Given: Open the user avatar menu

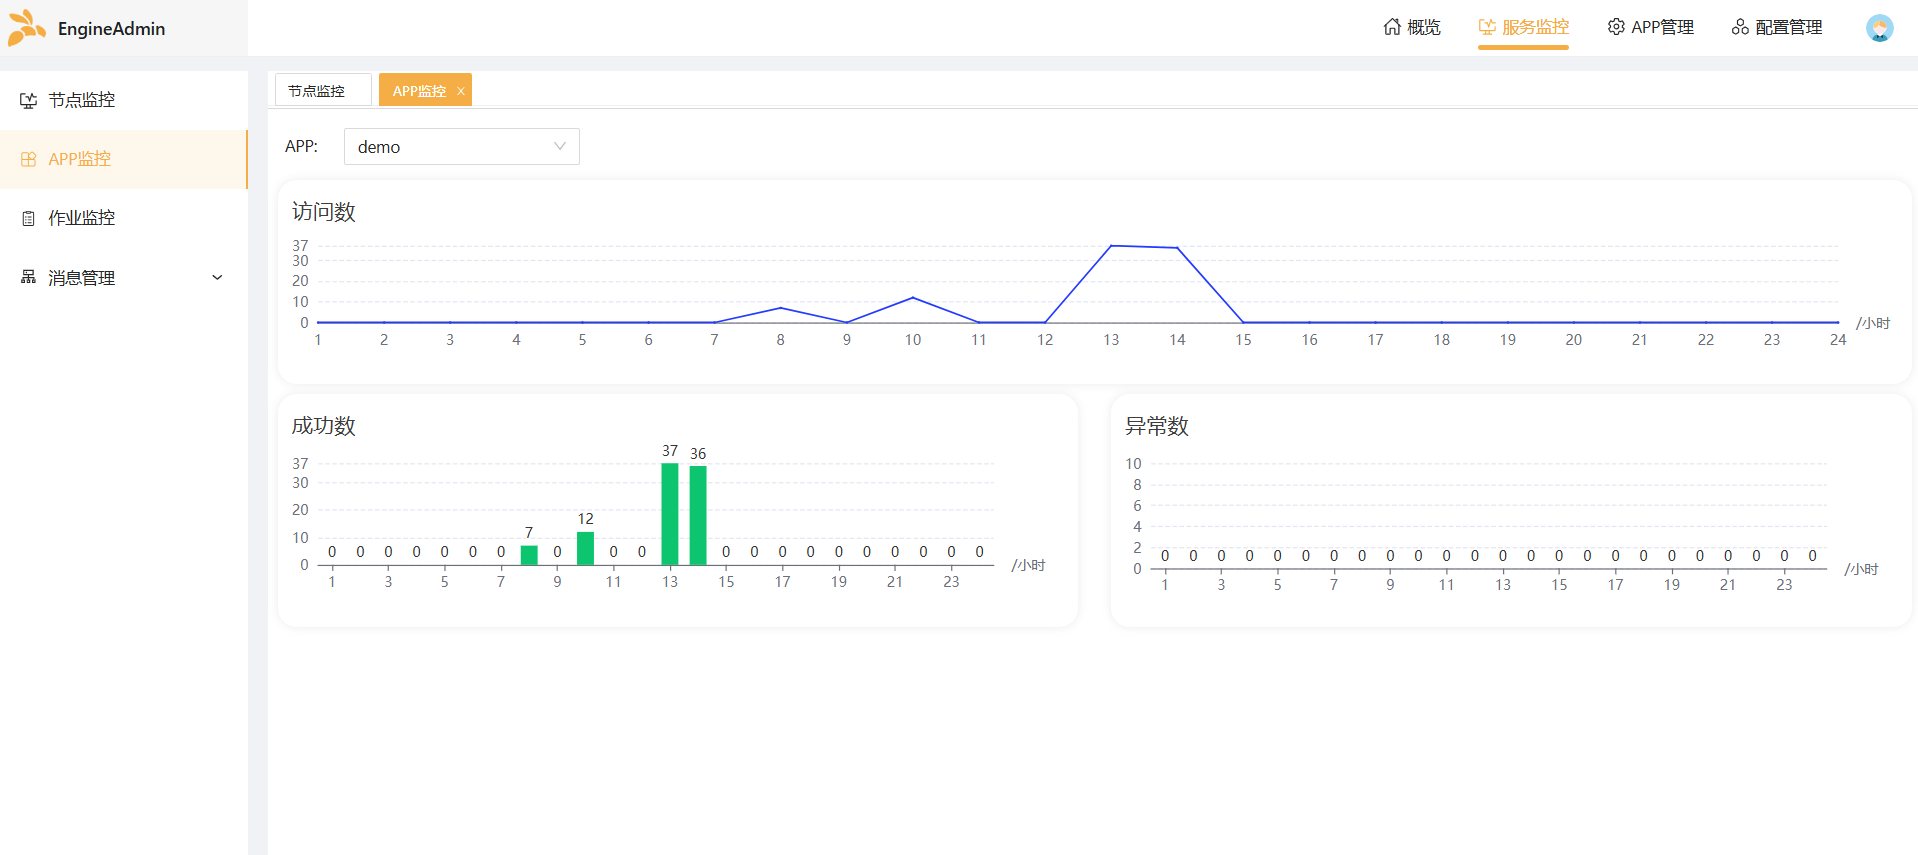Looking at the screenshot, I should tap(1879, 28).
